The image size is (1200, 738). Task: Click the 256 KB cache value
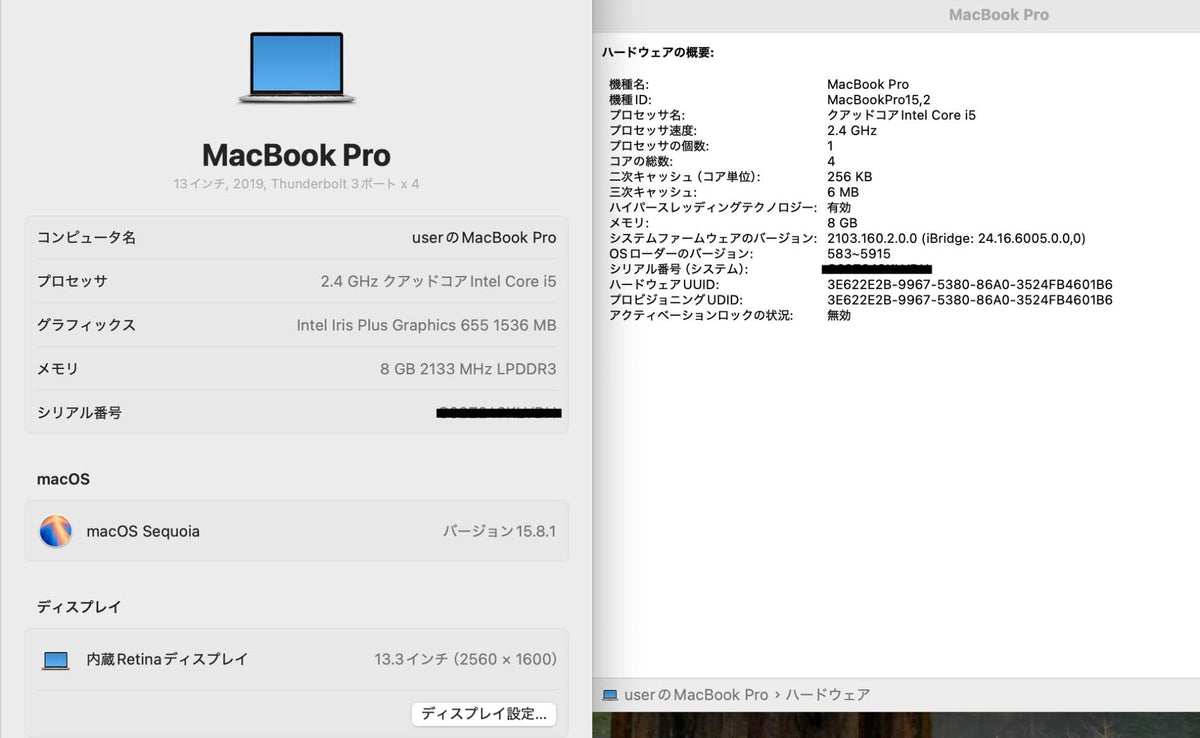pos(849,177)
